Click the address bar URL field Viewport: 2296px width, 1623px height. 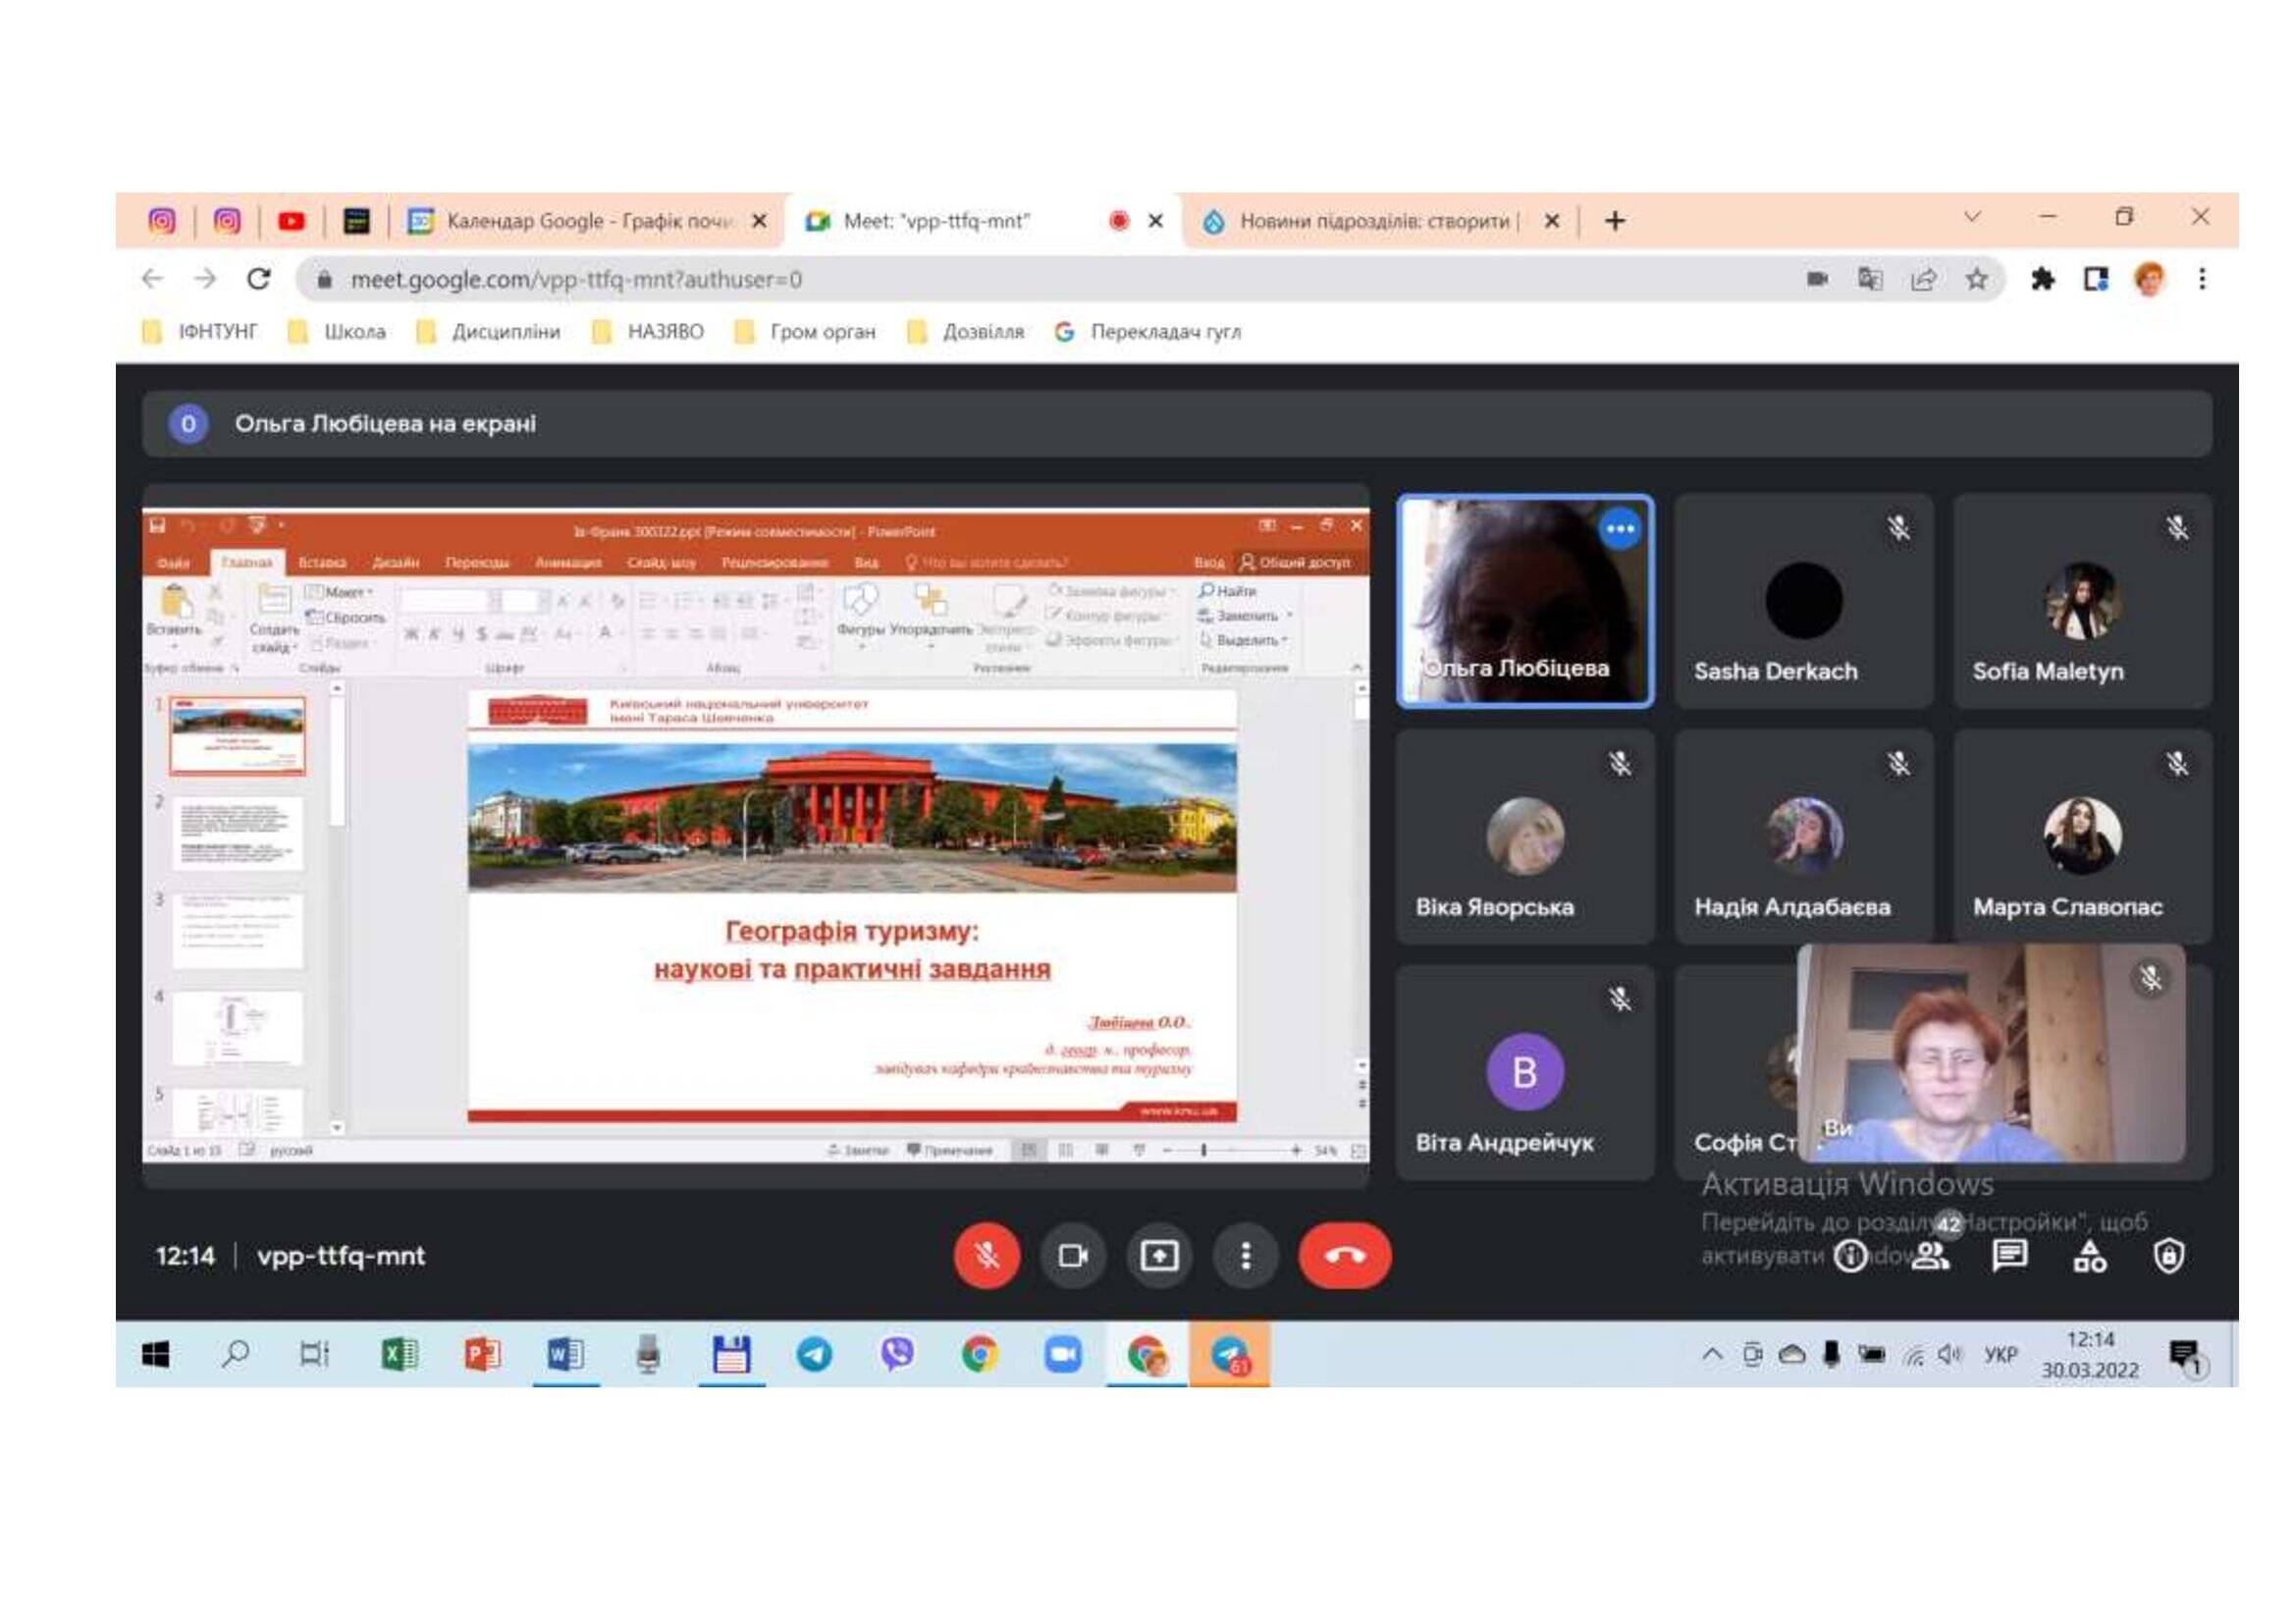pos(1000,279)
